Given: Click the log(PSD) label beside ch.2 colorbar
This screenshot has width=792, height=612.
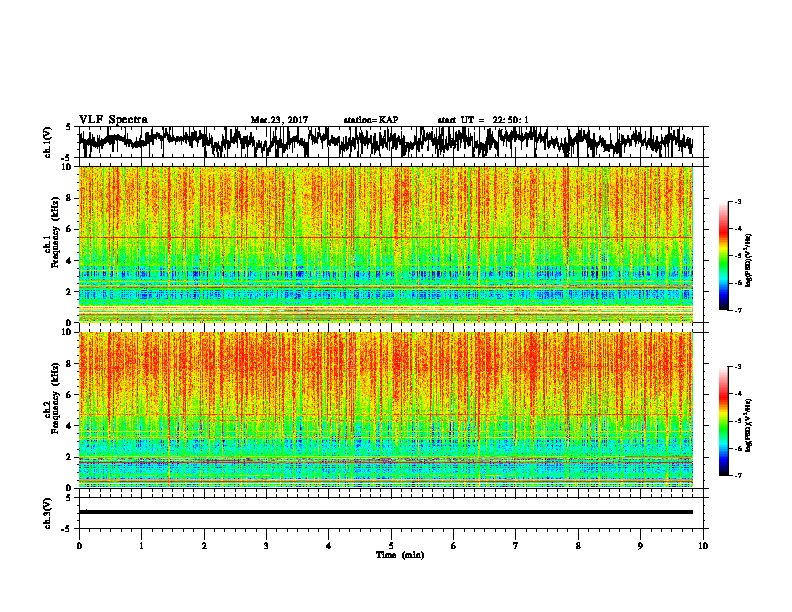Looking at the screenshot, I should click(748, 426).
